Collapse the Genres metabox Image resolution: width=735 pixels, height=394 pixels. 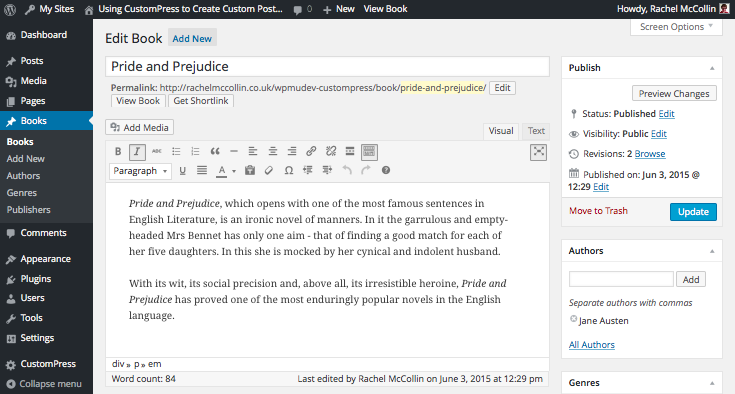pos(712,383)
